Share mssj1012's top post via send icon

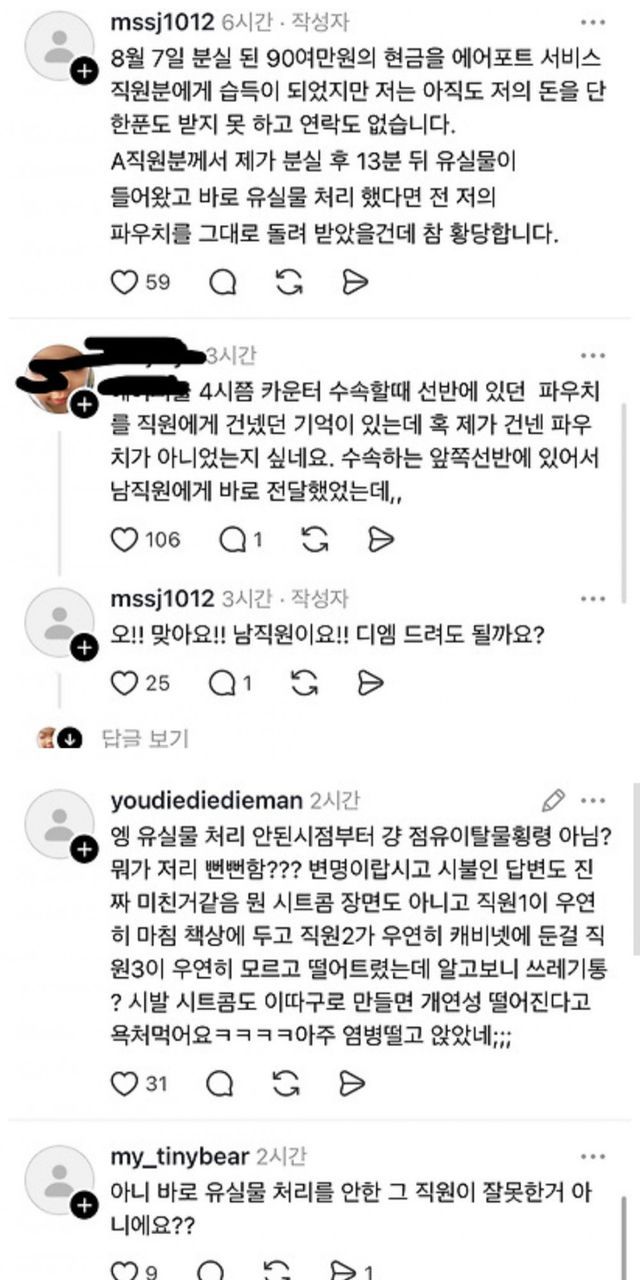pyautogui.click(x=355, y=283)
